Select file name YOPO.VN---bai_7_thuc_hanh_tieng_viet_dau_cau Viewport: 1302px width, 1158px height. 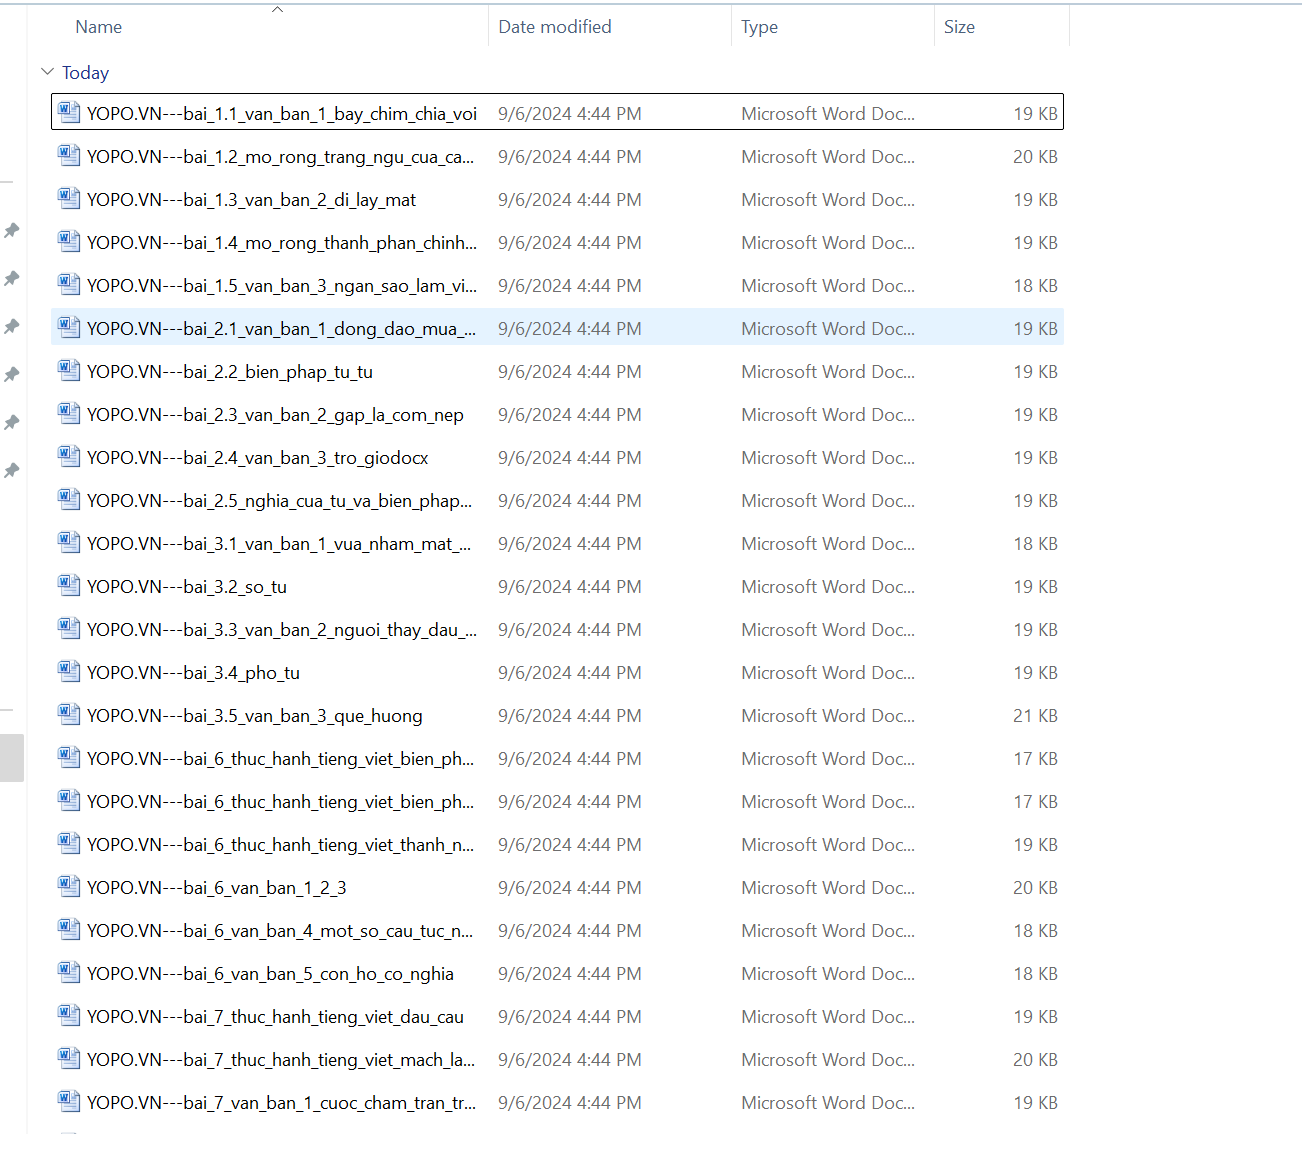275,1017
